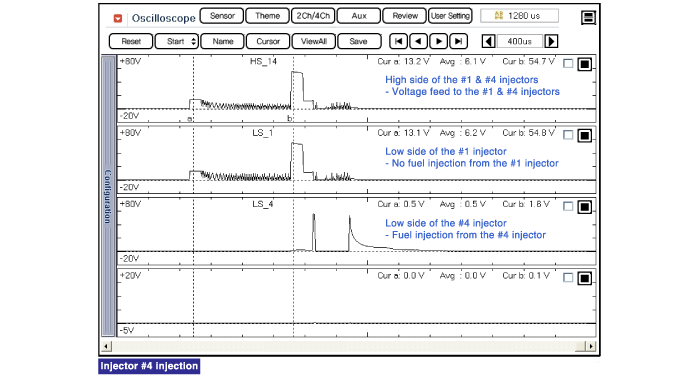The width and height of the screenshot is (700, 376).
Task: Tick the LS_4 channel checkbox
Action: pyautogui.click(x=568, y=206)
